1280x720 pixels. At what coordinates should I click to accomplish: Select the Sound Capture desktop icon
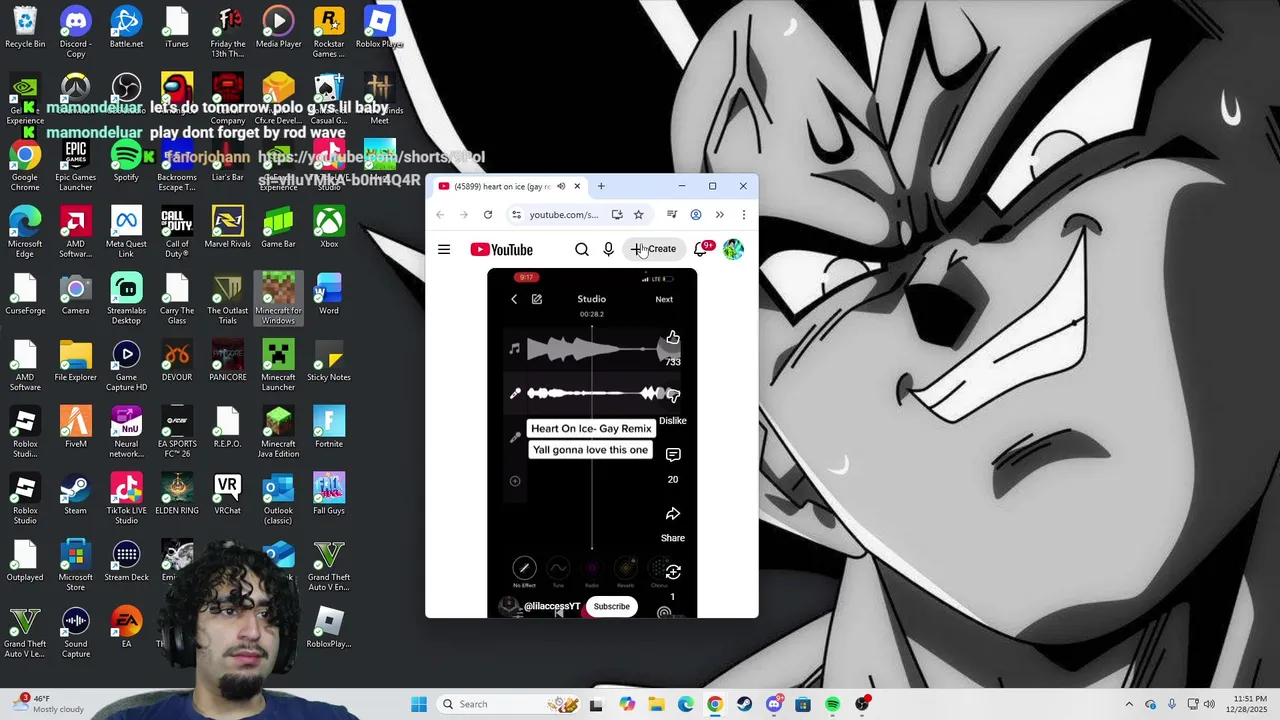75,632
